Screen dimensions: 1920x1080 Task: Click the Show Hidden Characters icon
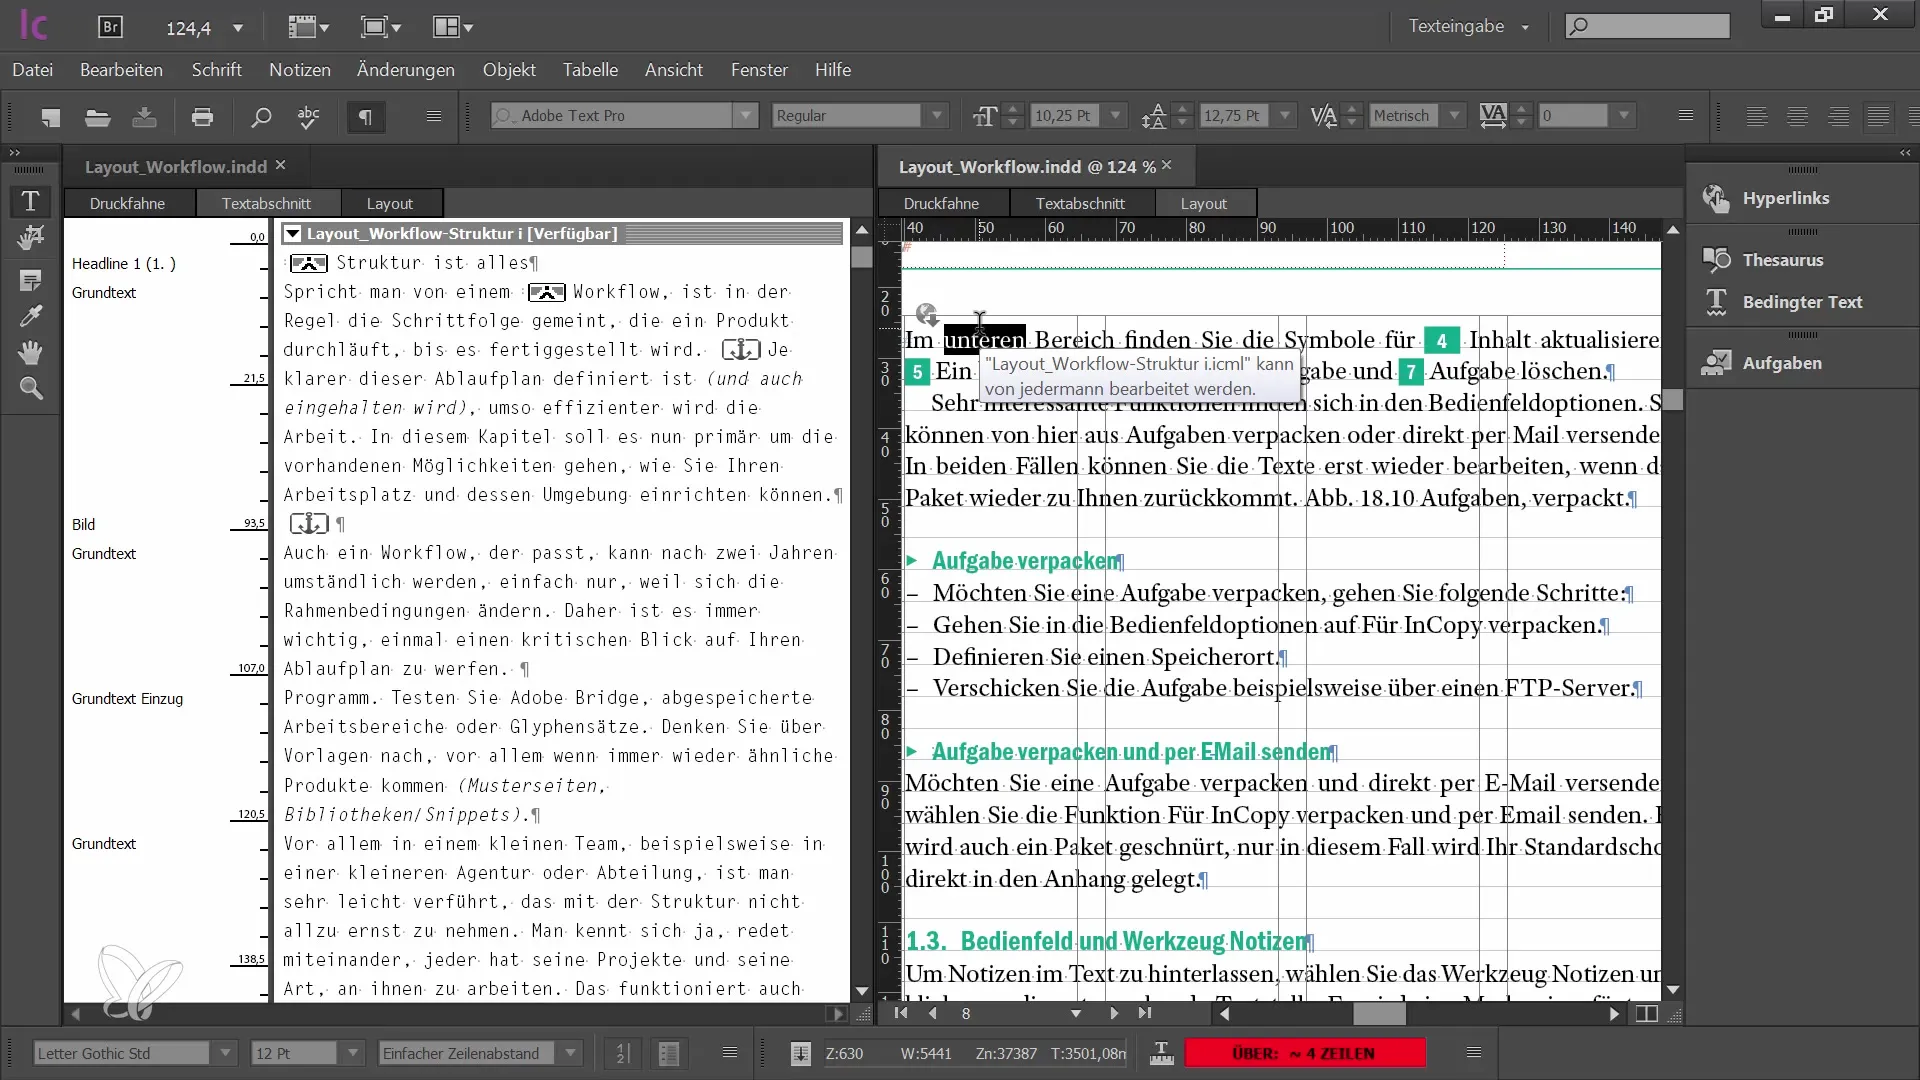pyautogui.click(x=367, y=119)
